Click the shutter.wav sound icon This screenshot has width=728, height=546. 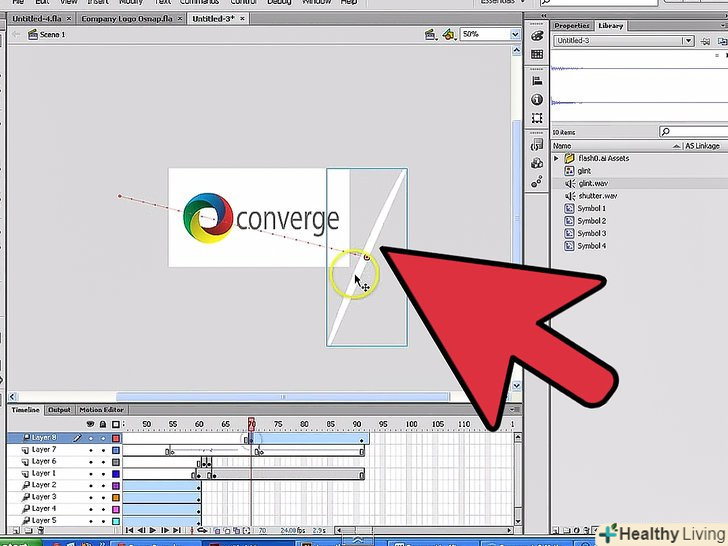(x=570, y=196)
